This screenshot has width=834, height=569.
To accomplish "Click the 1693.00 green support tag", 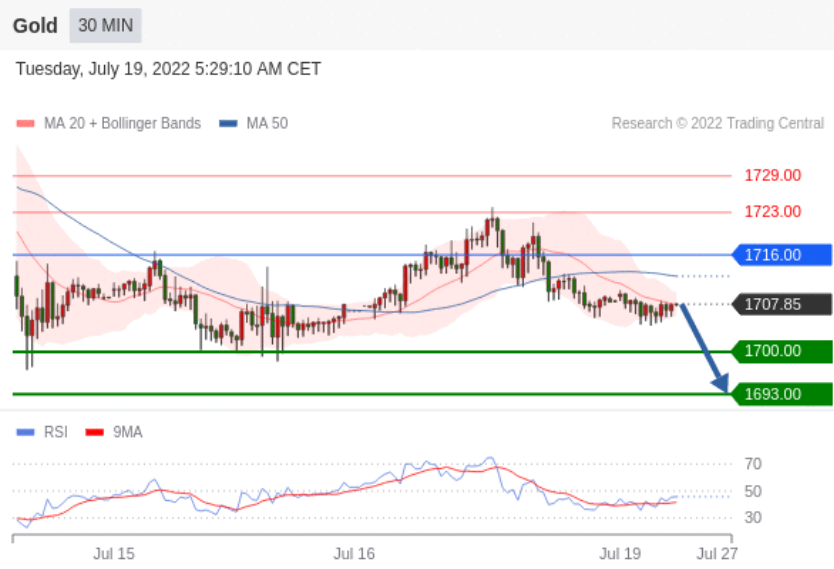I will [x=782, y=394].
